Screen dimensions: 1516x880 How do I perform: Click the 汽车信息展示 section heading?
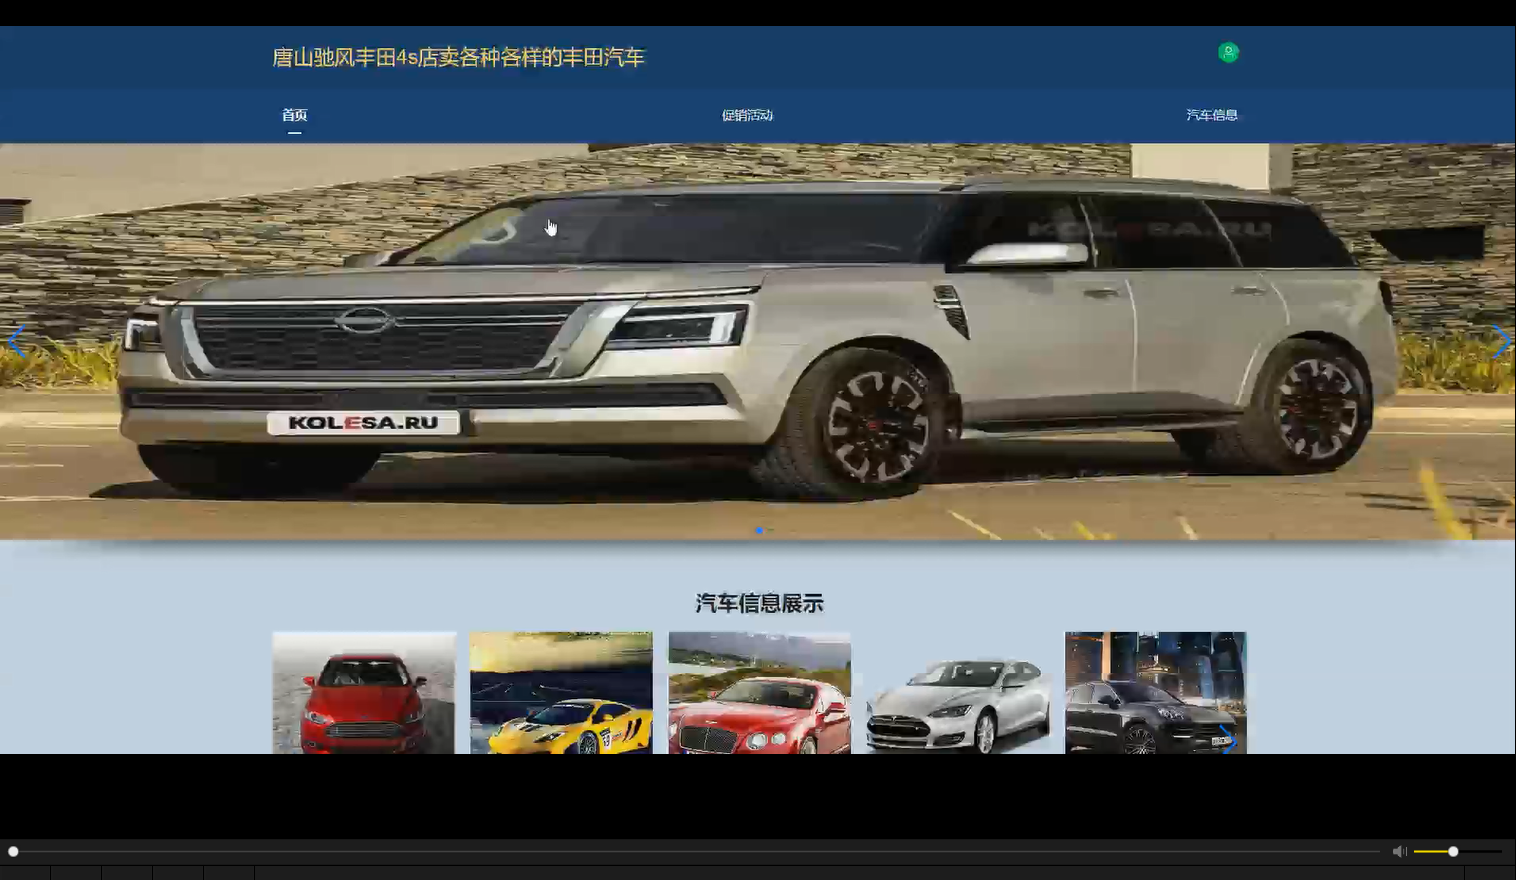[x=759, y=603]
